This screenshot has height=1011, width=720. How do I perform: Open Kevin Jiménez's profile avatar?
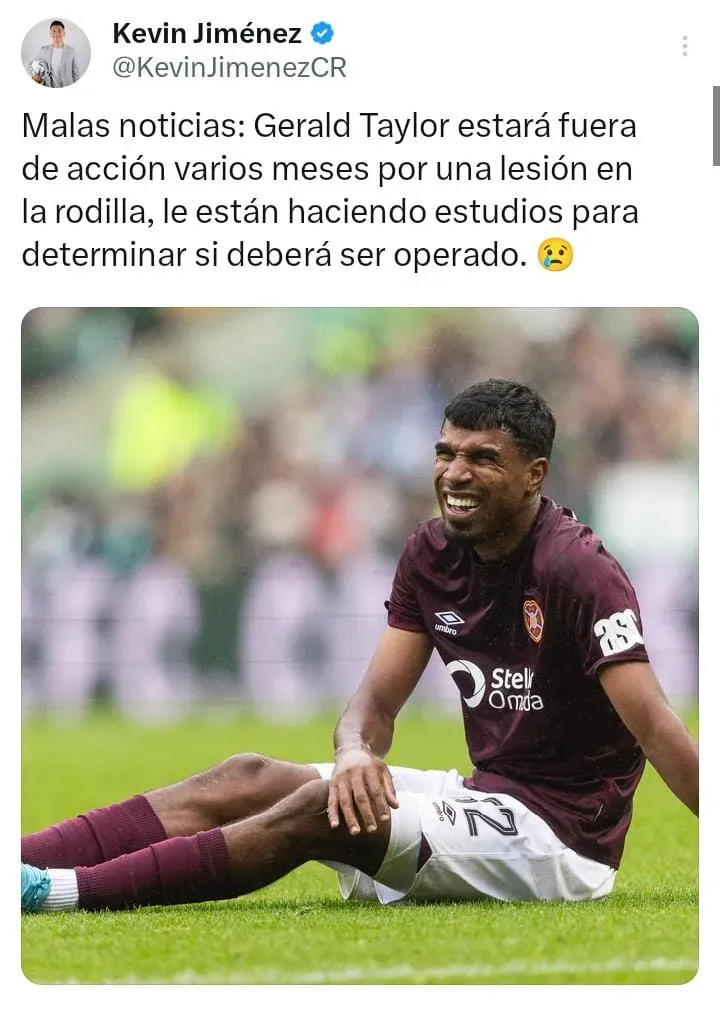coord(55,53)
